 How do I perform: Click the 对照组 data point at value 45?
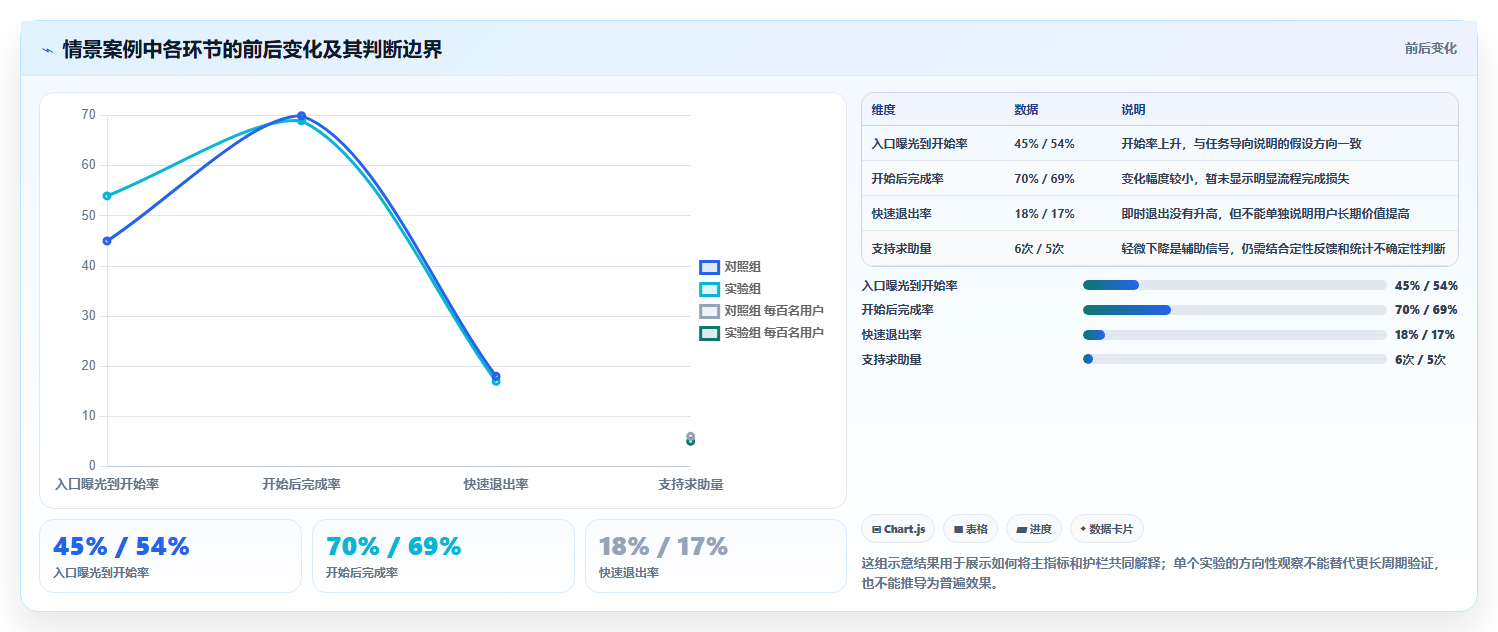point(107,241)
